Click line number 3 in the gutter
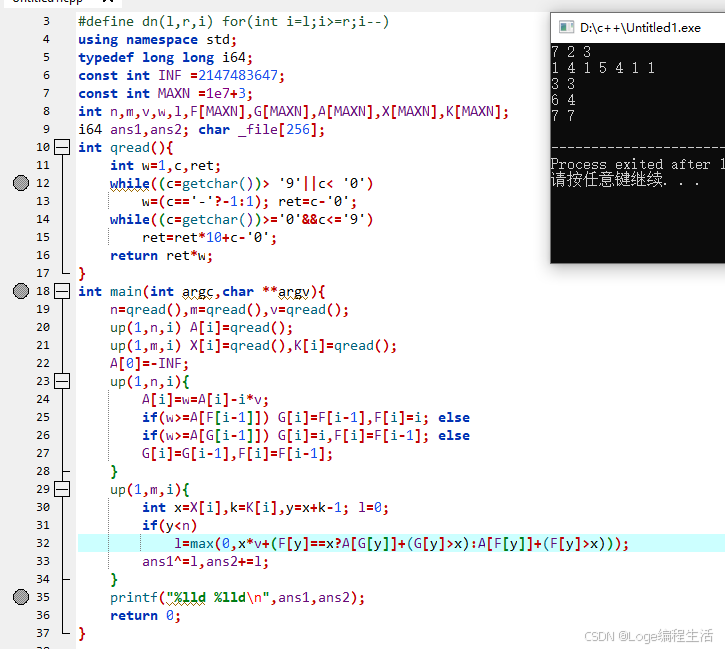725x649 pixels. click(46, 21)
